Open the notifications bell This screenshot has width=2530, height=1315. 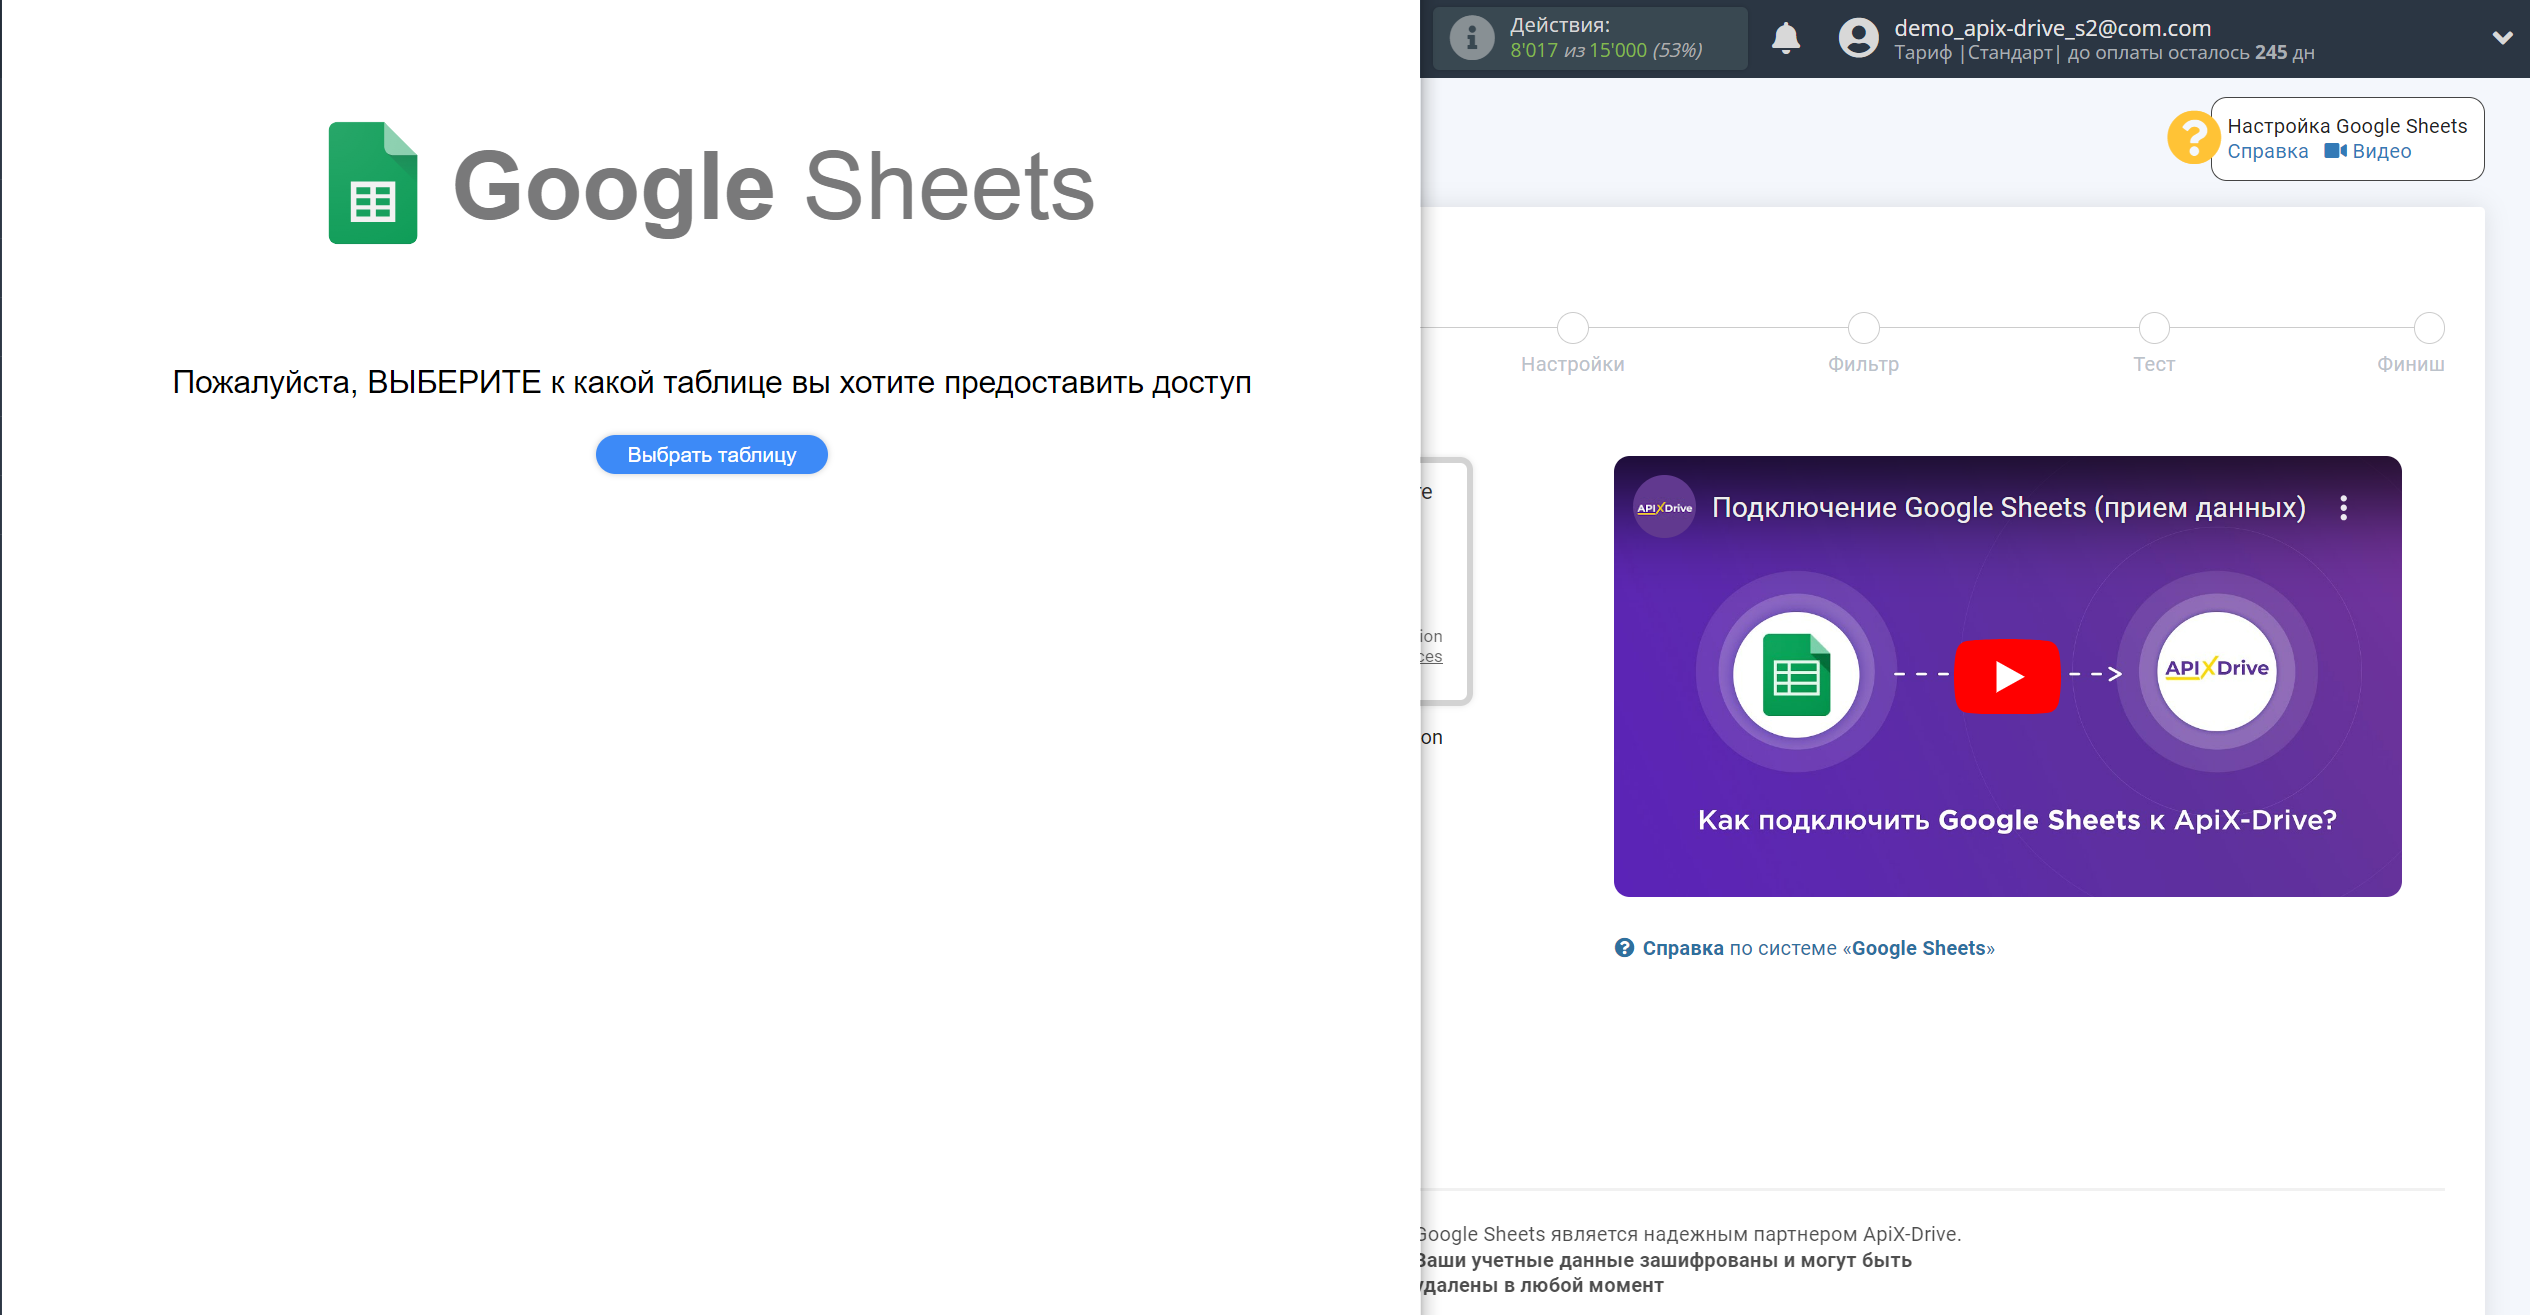[x=1785, y=39]
